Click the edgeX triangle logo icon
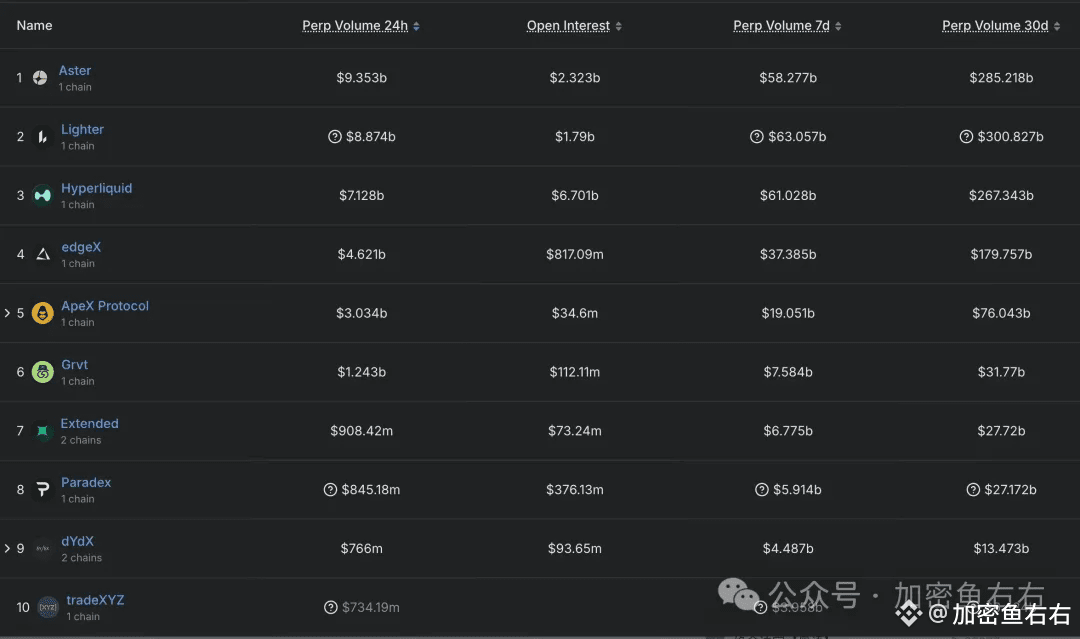Image resolution: width=1080 pixels, height=639 pixels. [x=42, y=255]
